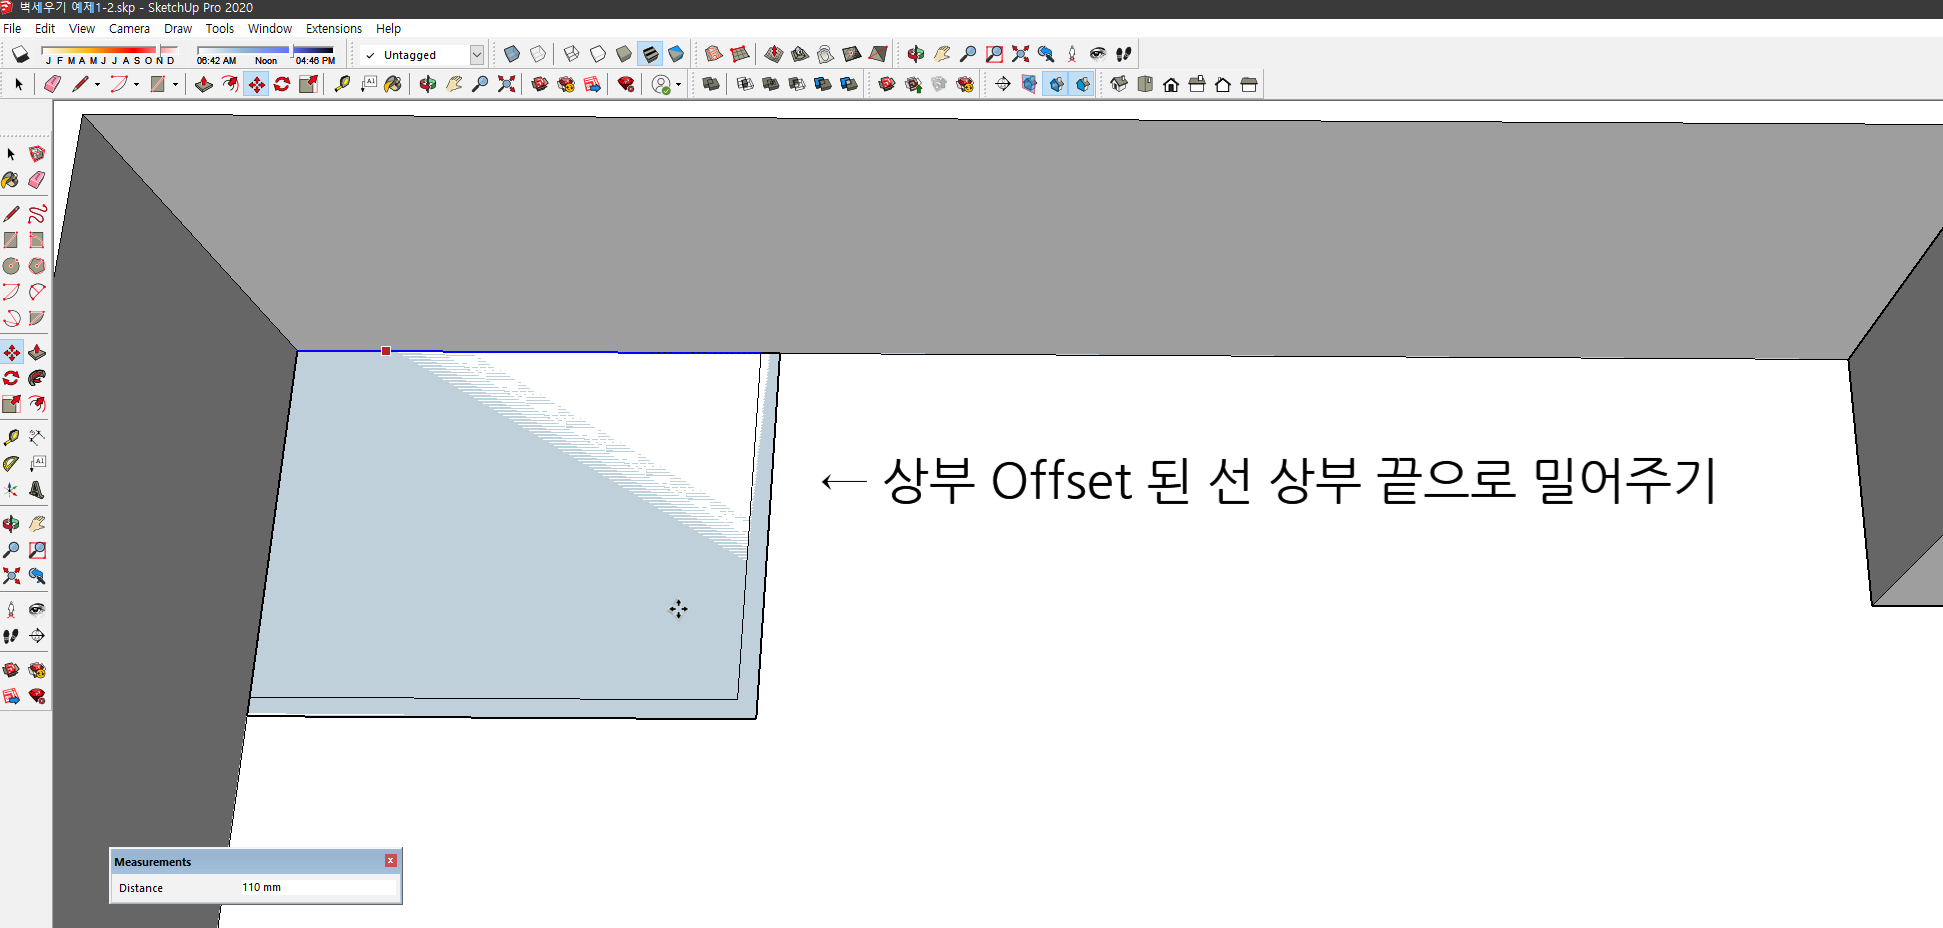Activate the Orbit tool
The image size is (1943, 928).
coord(12,522)
